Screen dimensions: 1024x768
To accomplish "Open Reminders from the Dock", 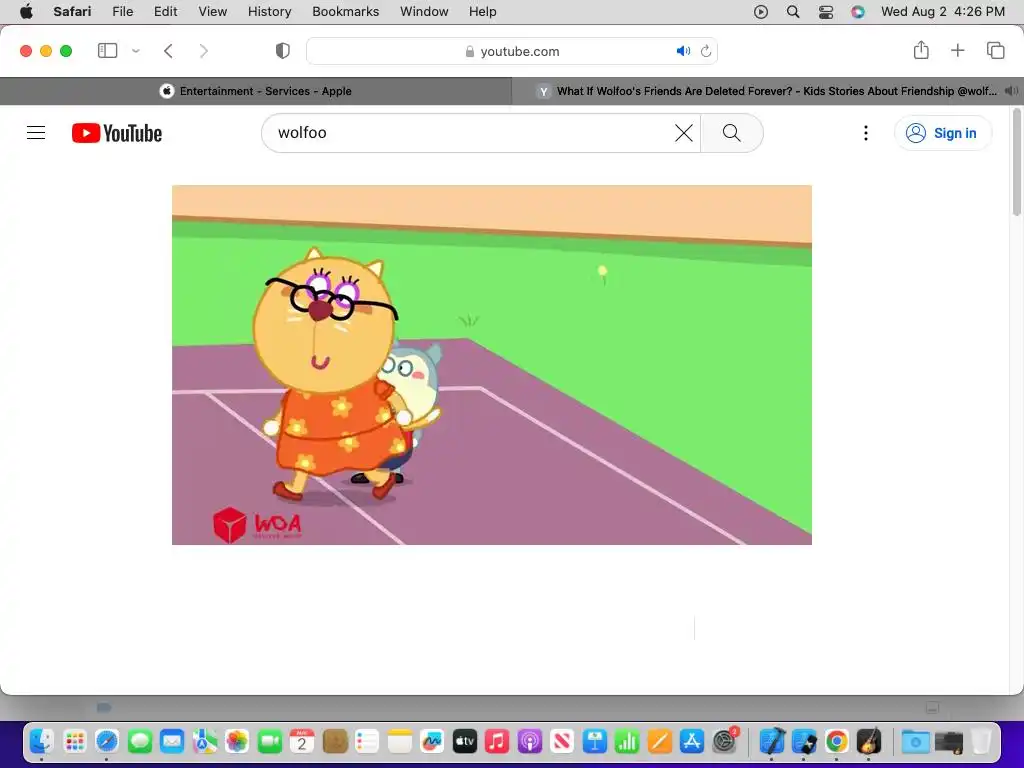I will tap(367, 742).
